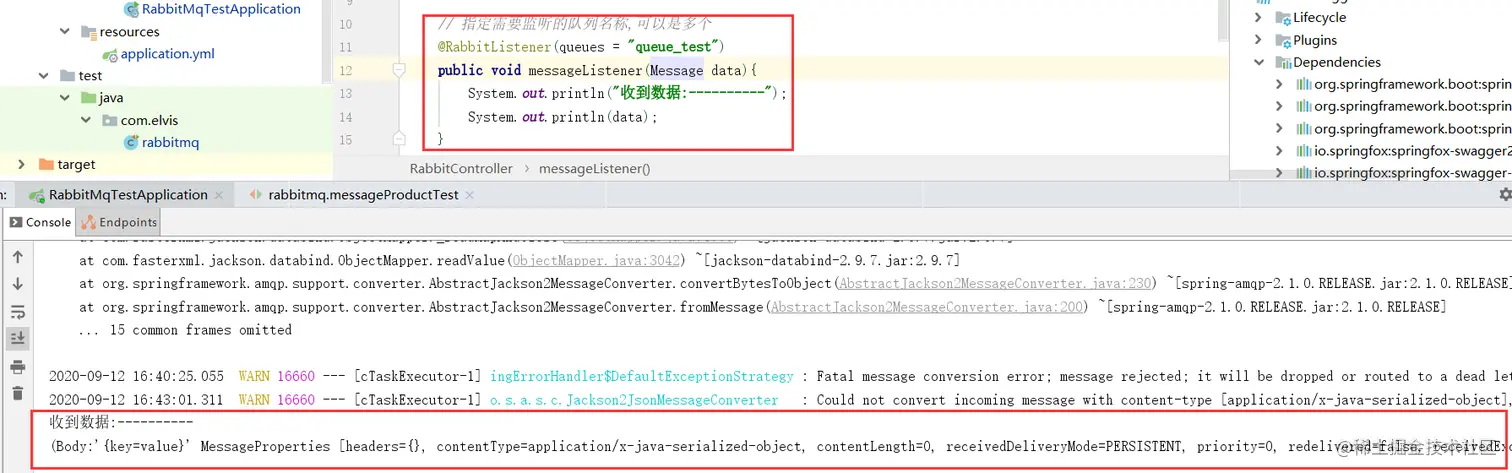Screen dimensions: 1512x473
Task: Open RabbitMqTestApplication class in project tree
Action: 221,9
